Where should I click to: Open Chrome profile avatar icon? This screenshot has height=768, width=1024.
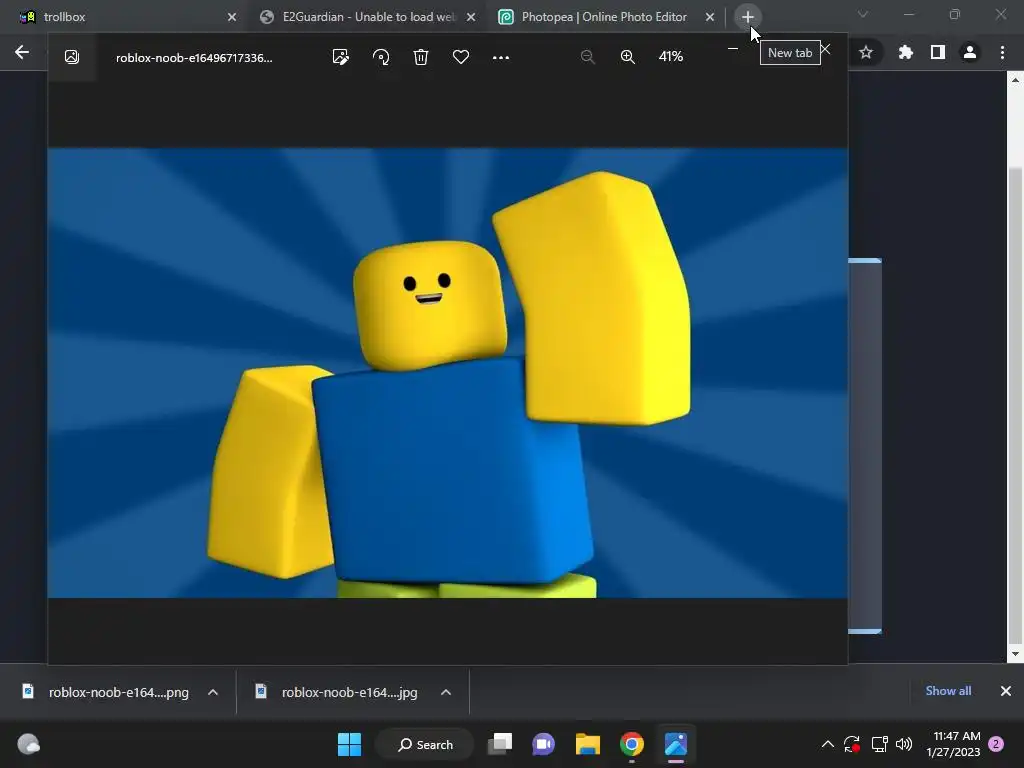tap(970, 52)
